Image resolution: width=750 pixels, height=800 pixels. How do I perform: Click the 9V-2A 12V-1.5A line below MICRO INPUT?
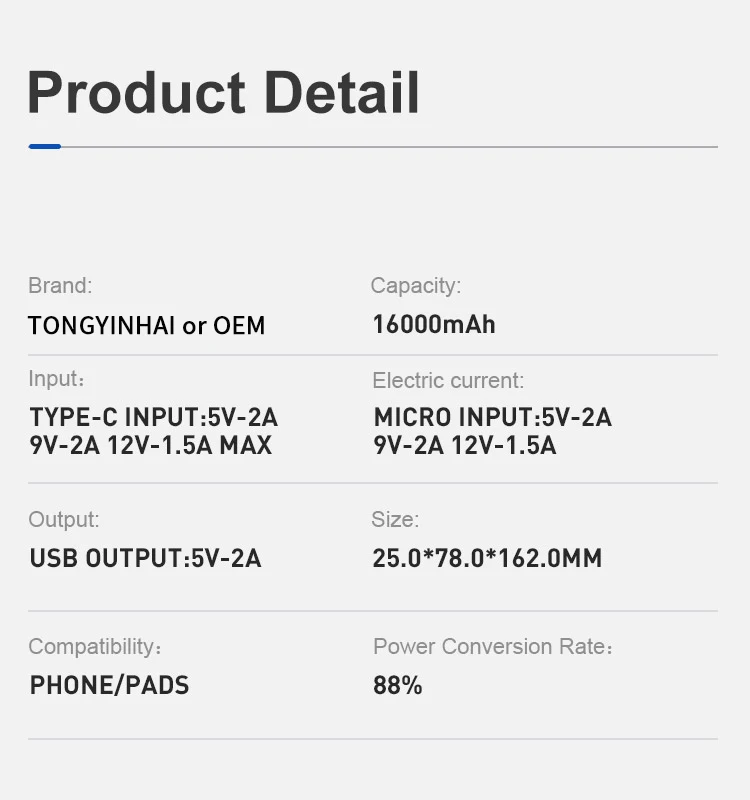(465, 445)
